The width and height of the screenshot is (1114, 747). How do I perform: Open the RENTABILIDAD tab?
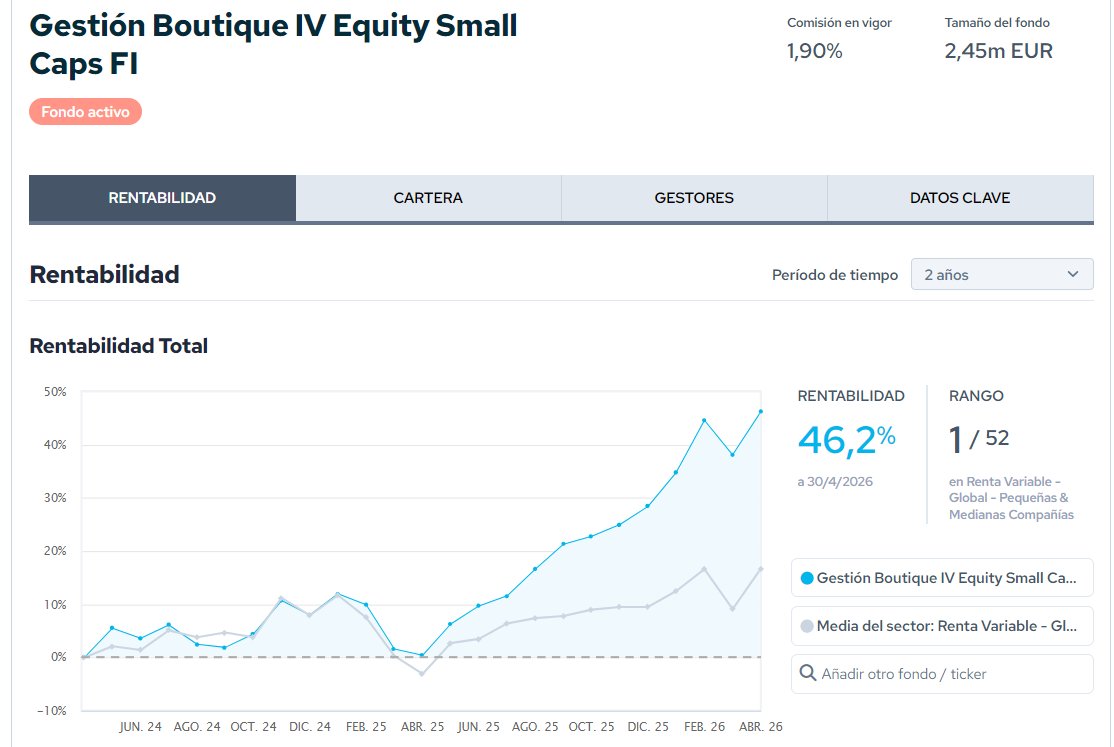(x=162, y=198)
